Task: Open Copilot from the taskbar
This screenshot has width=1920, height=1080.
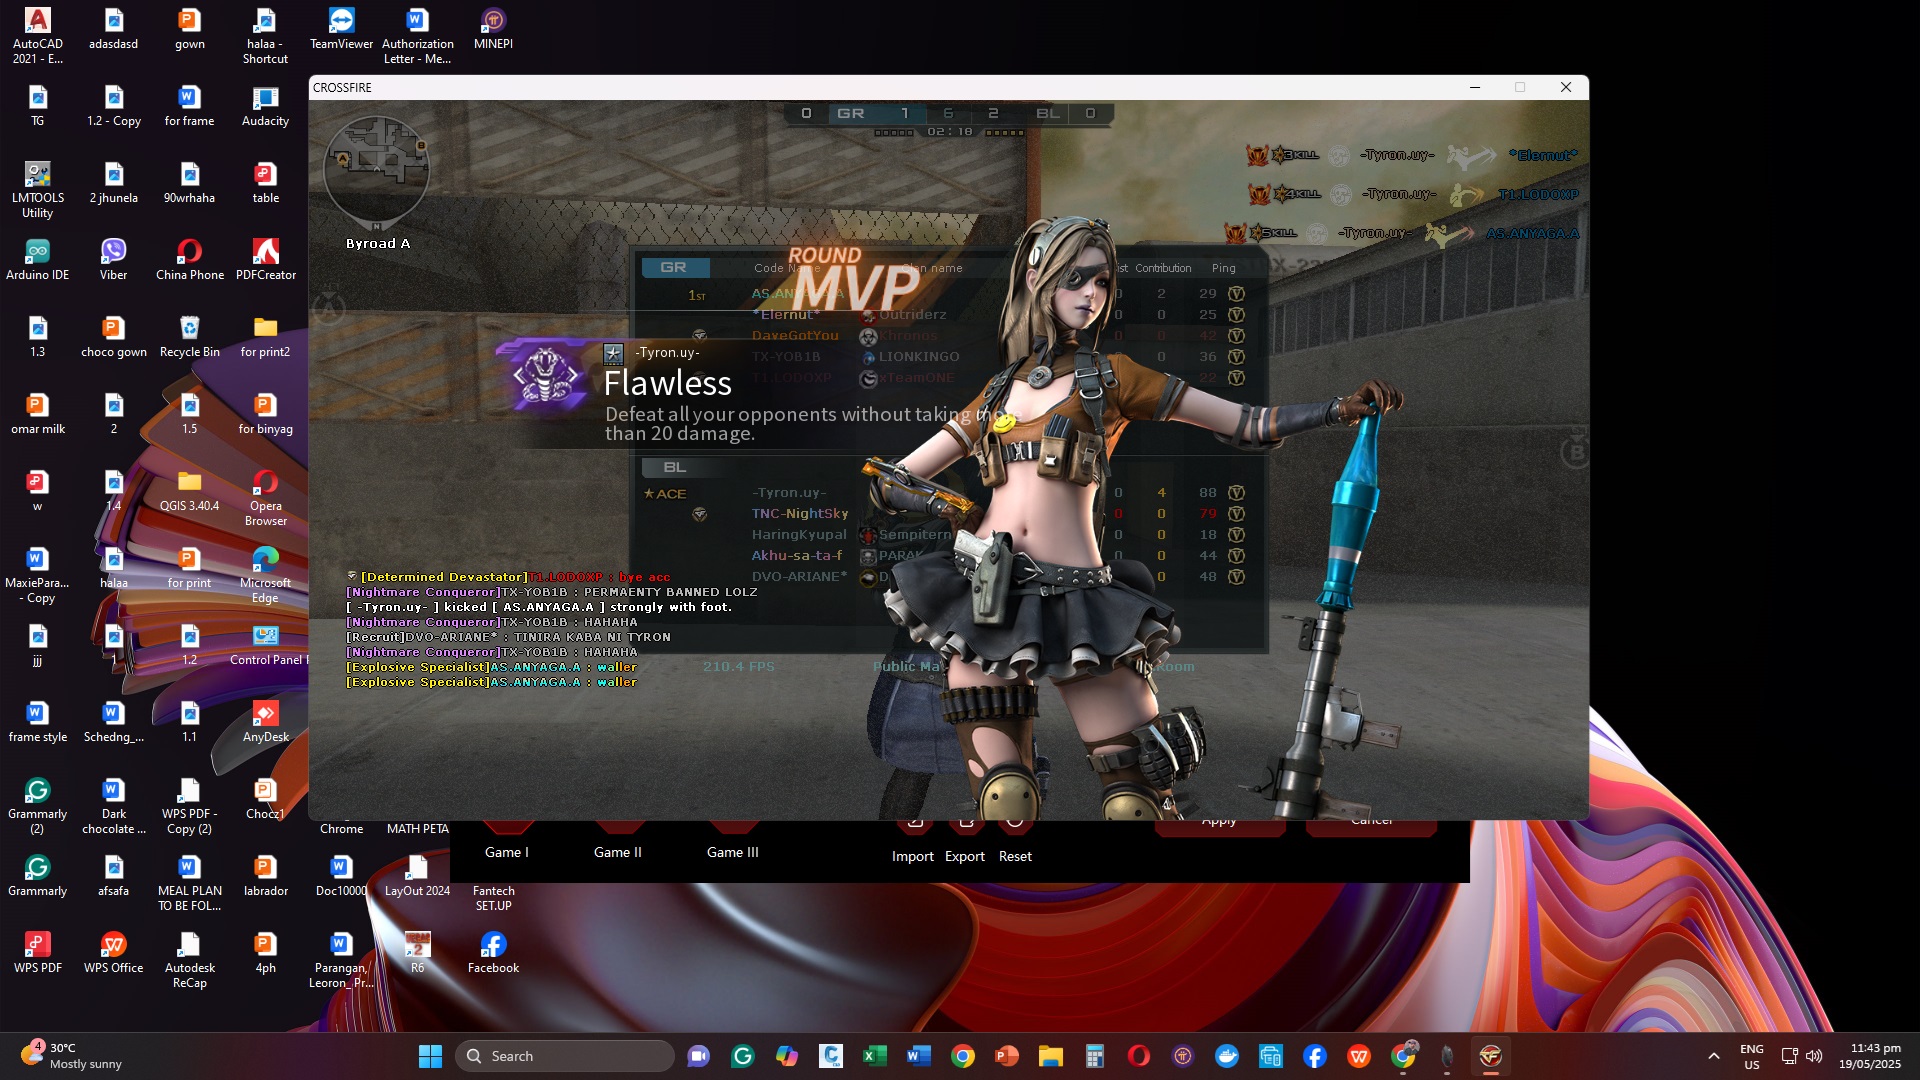Action: pos(787,1056)
